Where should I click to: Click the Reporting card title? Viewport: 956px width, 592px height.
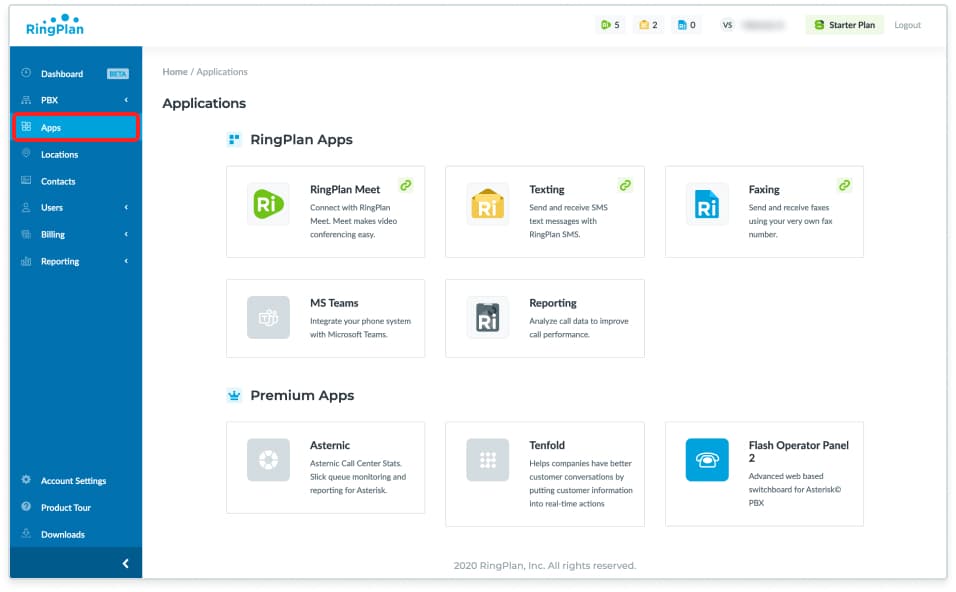tap(552, 303)
